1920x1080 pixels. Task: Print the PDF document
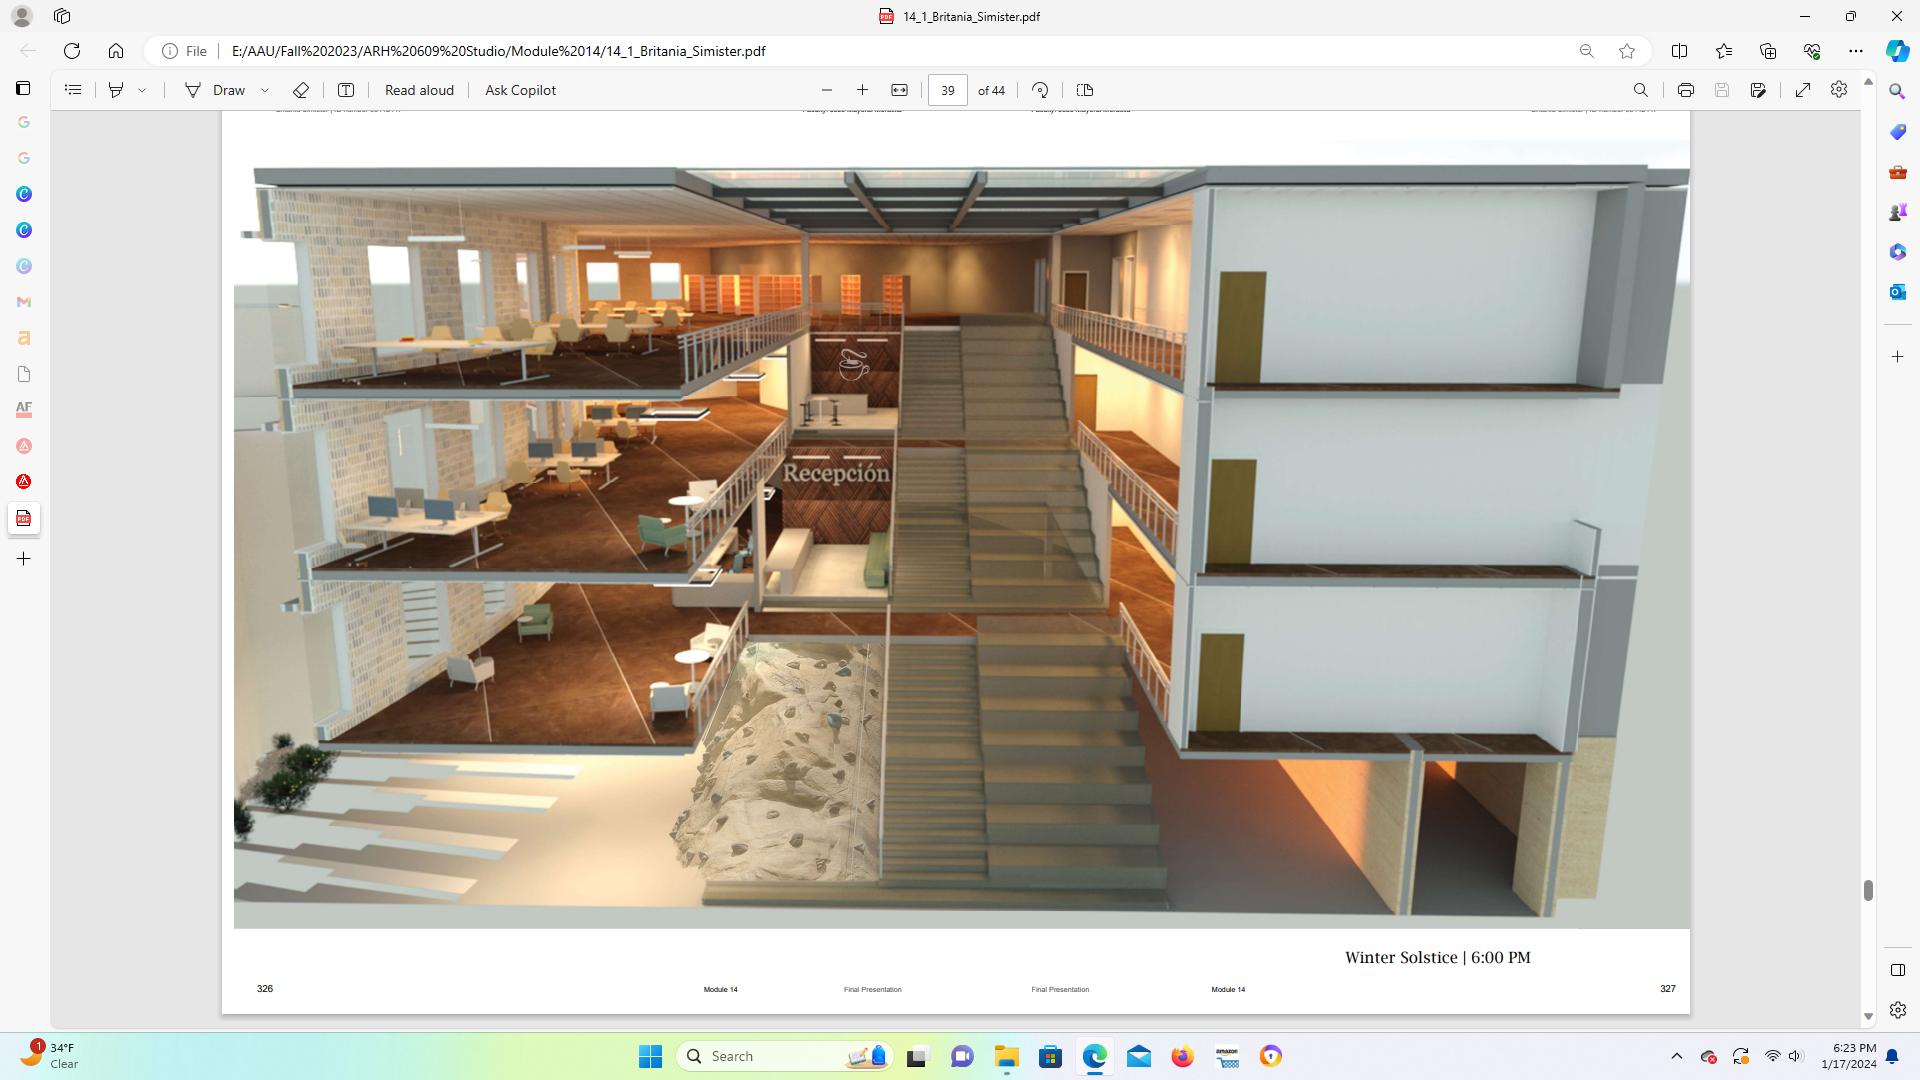point(1685,90)
